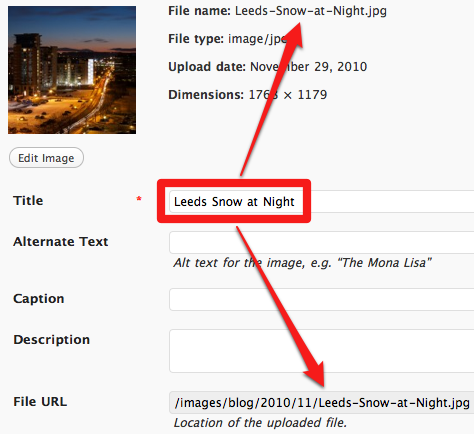Select the Leeds night cityscape thumbnail
474x434 pixels.
72,70
